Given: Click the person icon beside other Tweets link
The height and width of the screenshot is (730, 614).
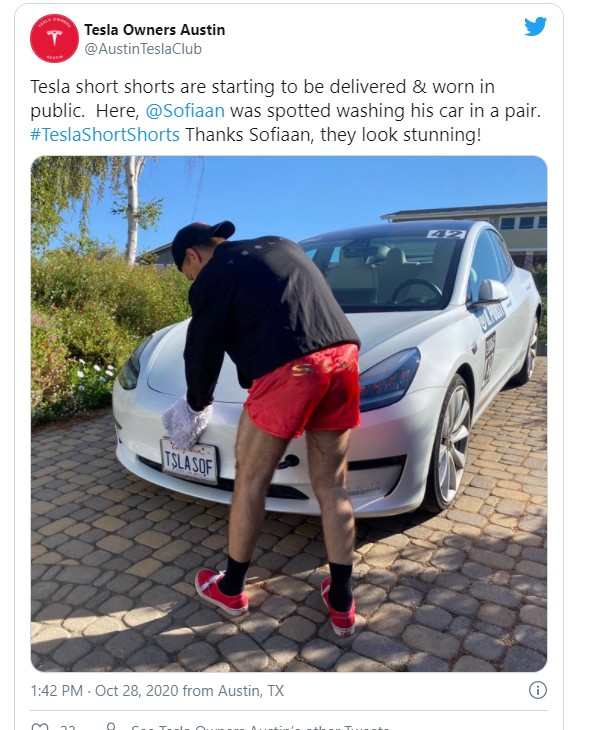Looking at the screenshot, I should (x=111, y=727).
